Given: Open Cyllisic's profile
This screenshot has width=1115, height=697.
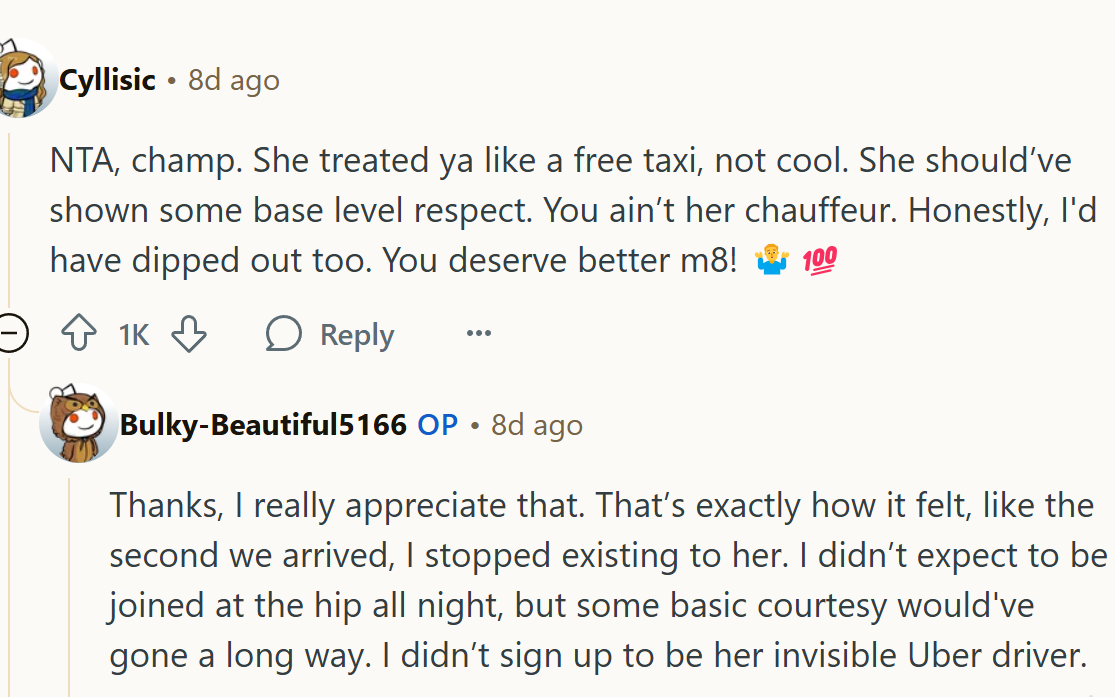Looking at the screenshot, I should 107,80.
